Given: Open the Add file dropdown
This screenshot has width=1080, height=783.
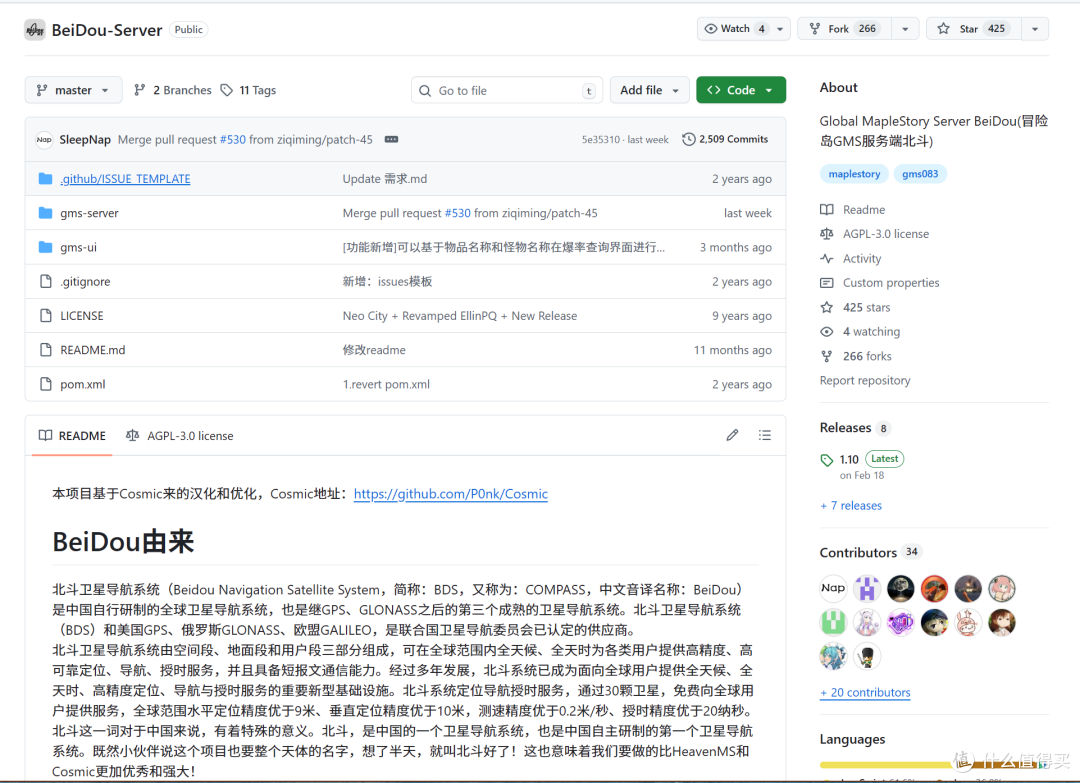Looking at the screenshot, I should (650, 90).
